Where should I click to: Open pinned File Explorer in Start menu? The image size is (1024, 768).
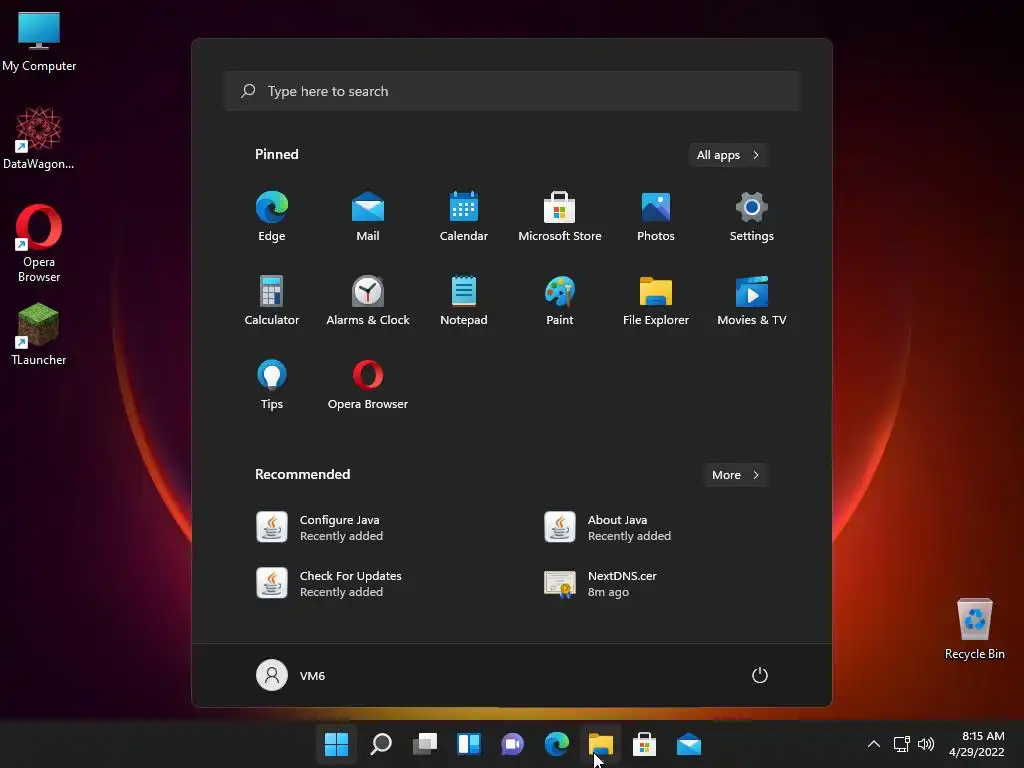[x=656, y=300]
